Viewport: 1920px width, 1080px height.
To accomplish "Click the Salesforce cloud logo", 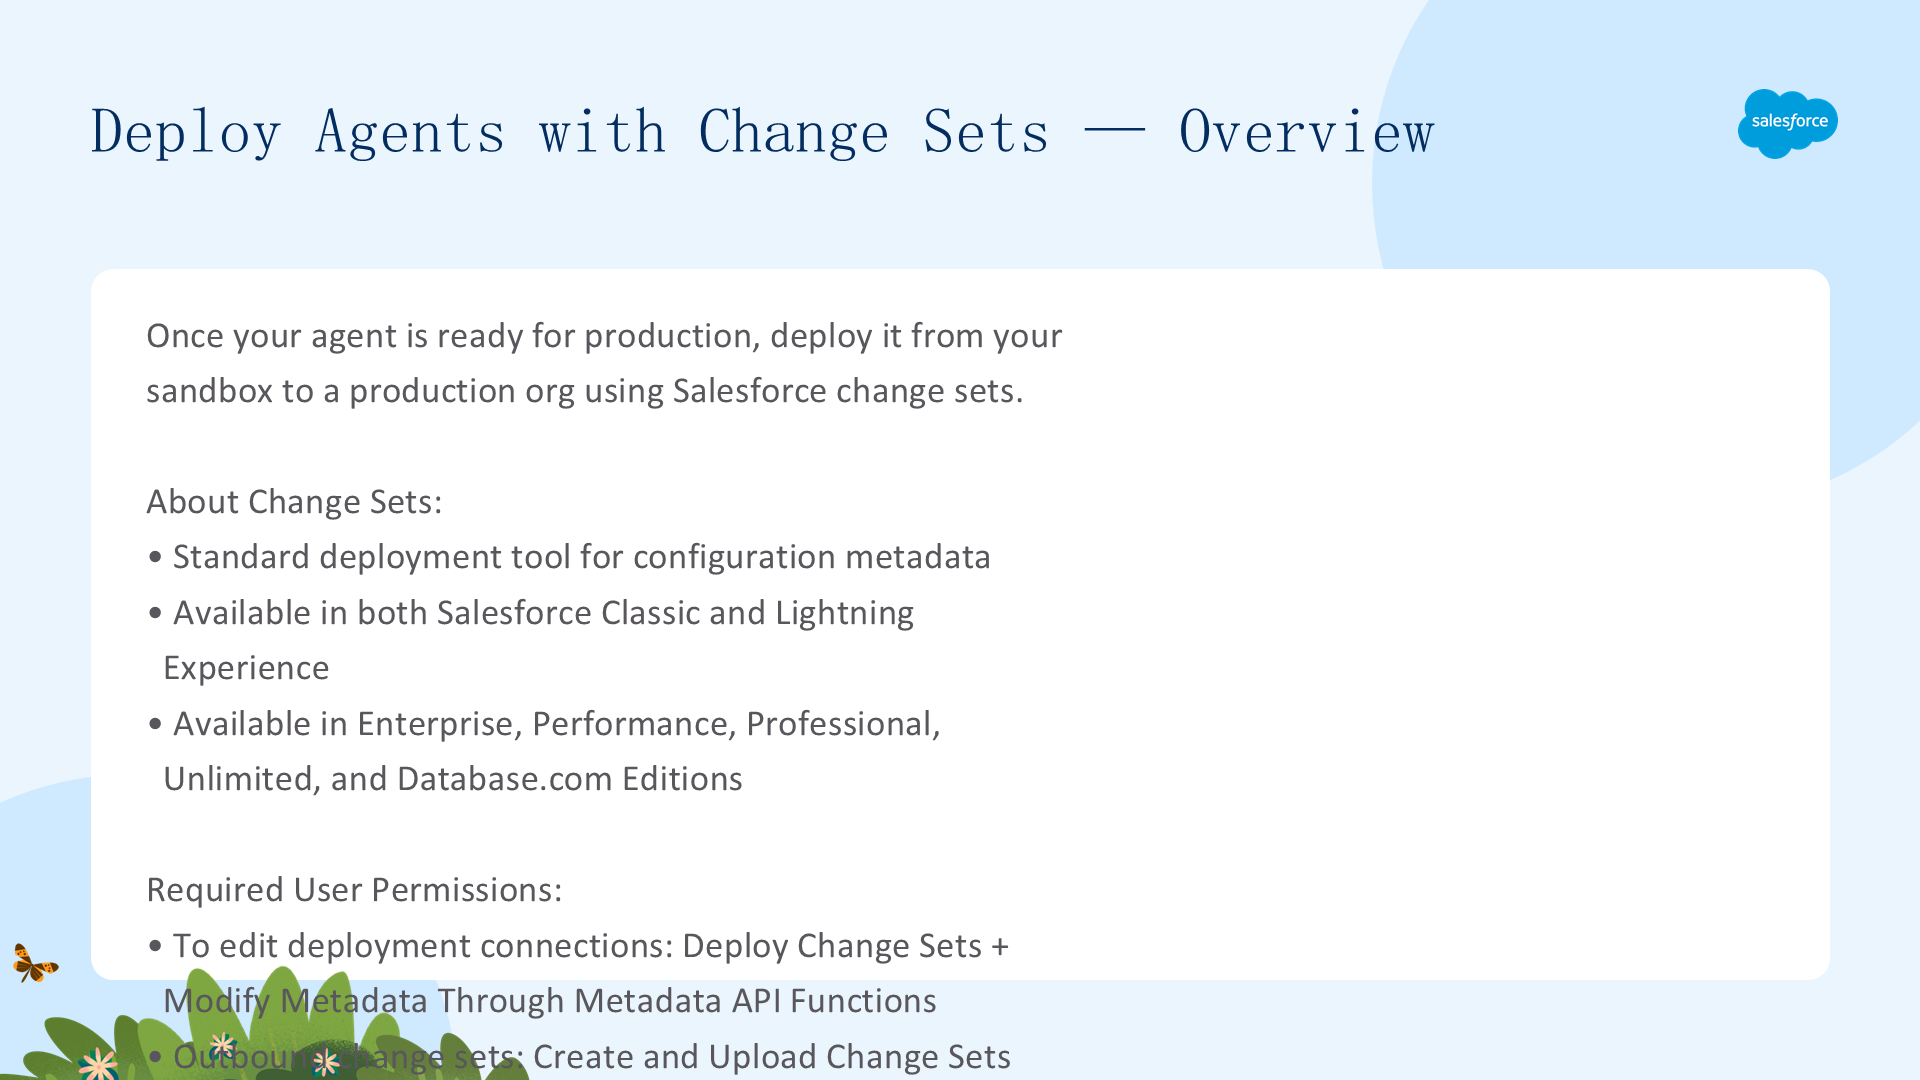I will pos(1787,123).
